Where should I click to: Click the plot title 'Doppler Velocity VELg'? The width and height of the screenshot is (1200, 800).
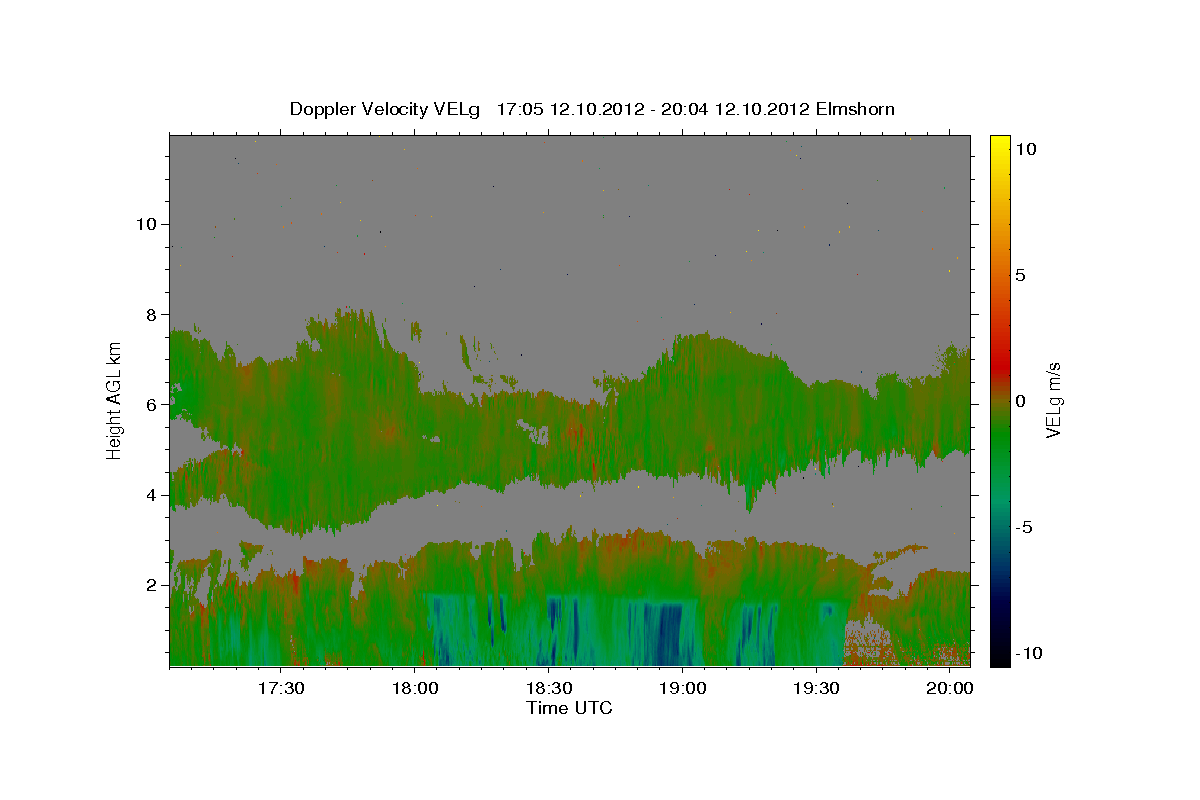pyautogui.click(x=384, y=109)
